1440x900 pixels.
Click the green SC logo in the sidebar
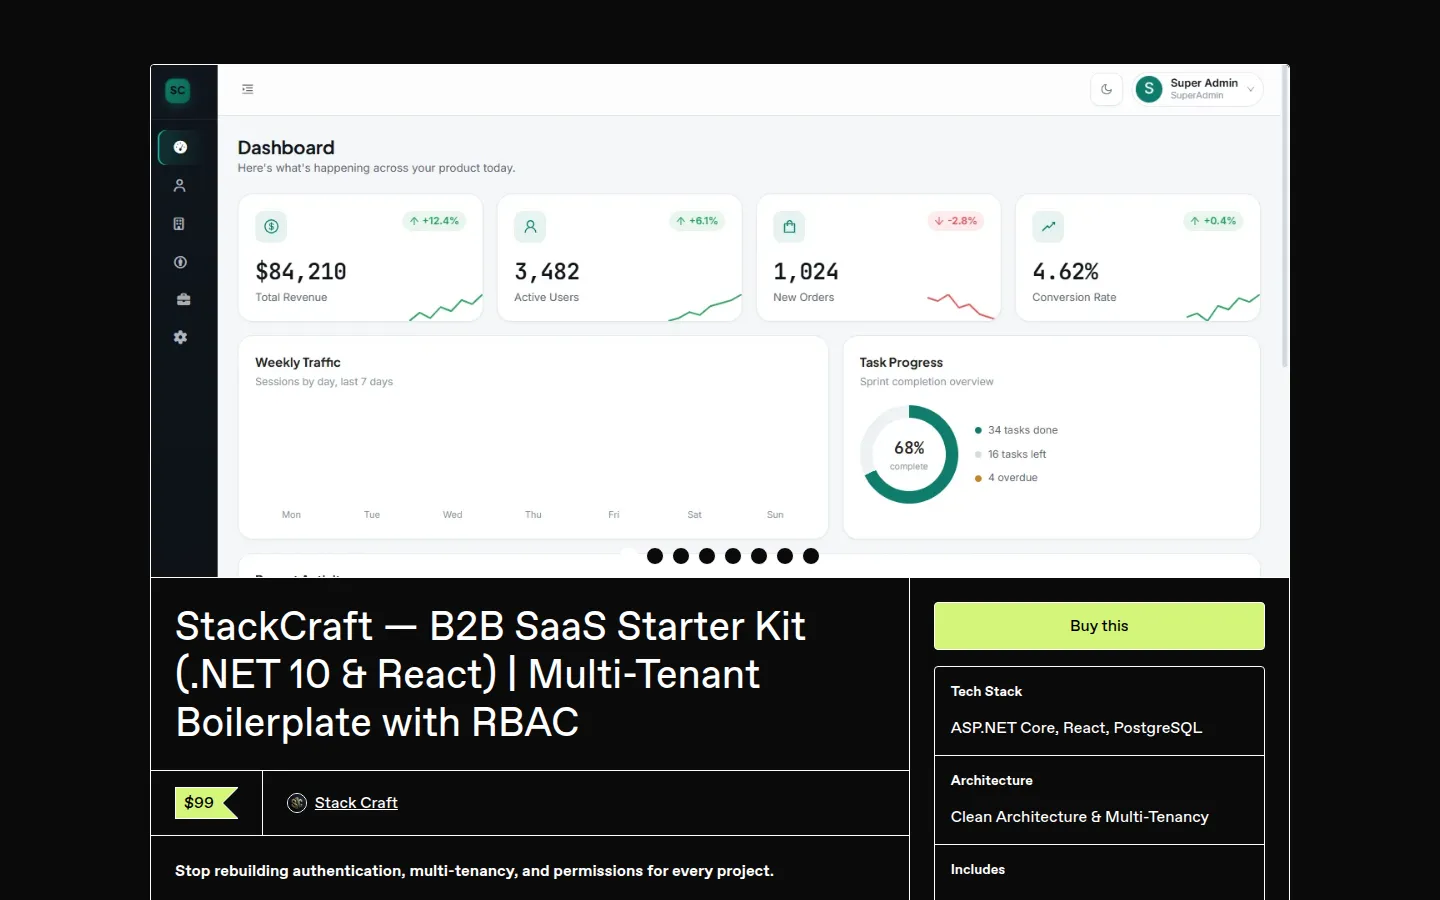coord(178,90)
